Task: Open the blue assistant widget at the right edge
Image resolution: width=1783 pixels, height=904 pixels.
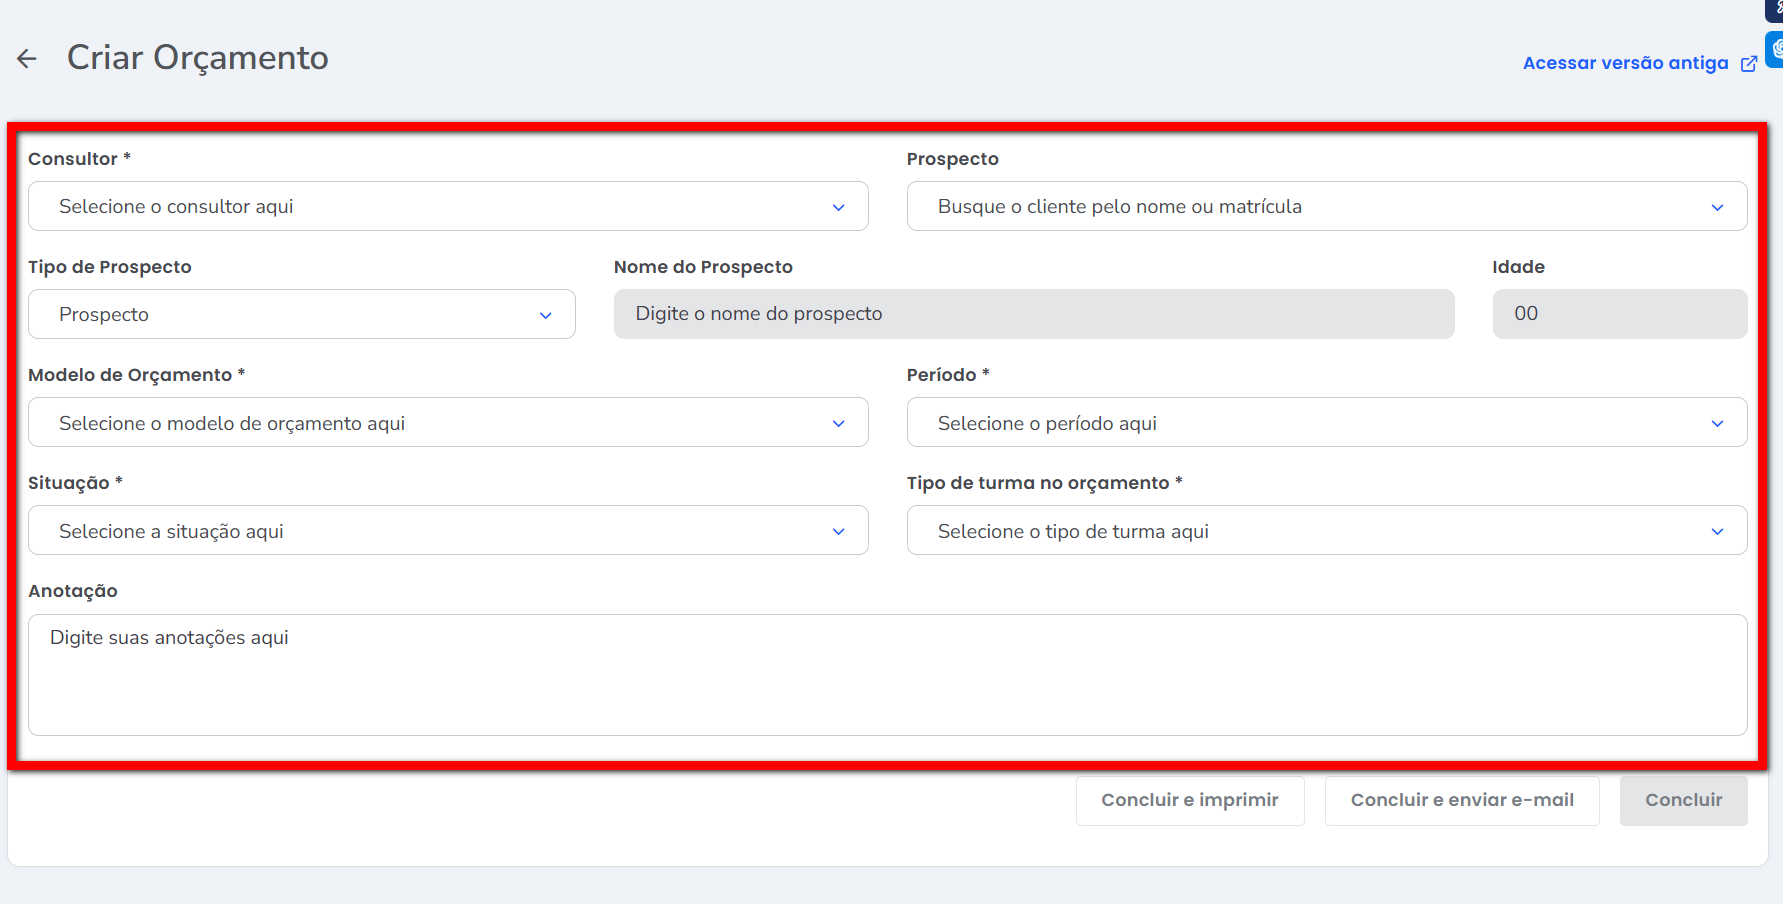Action: click(x=1776, y=48)
